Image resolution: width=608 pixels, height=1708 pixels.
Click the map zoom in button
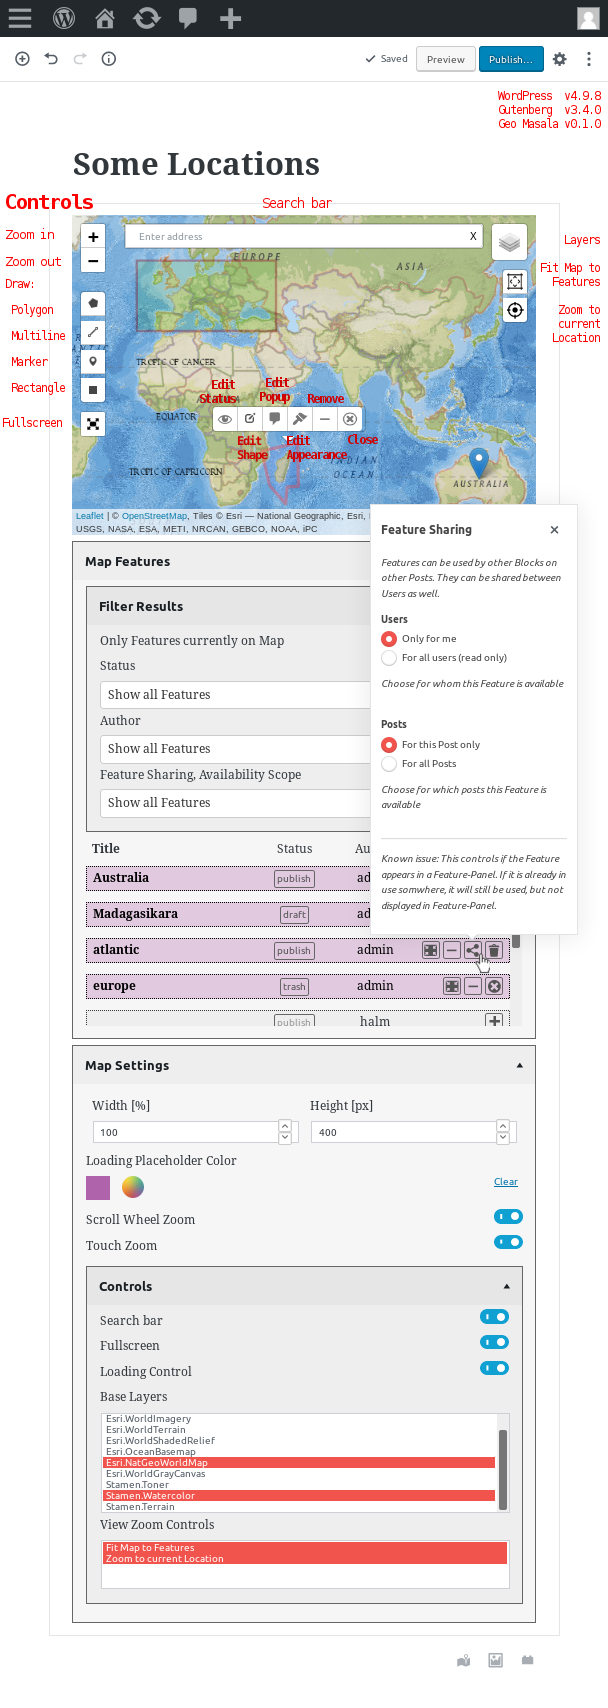pyautogui.click(x=93, y=237)
